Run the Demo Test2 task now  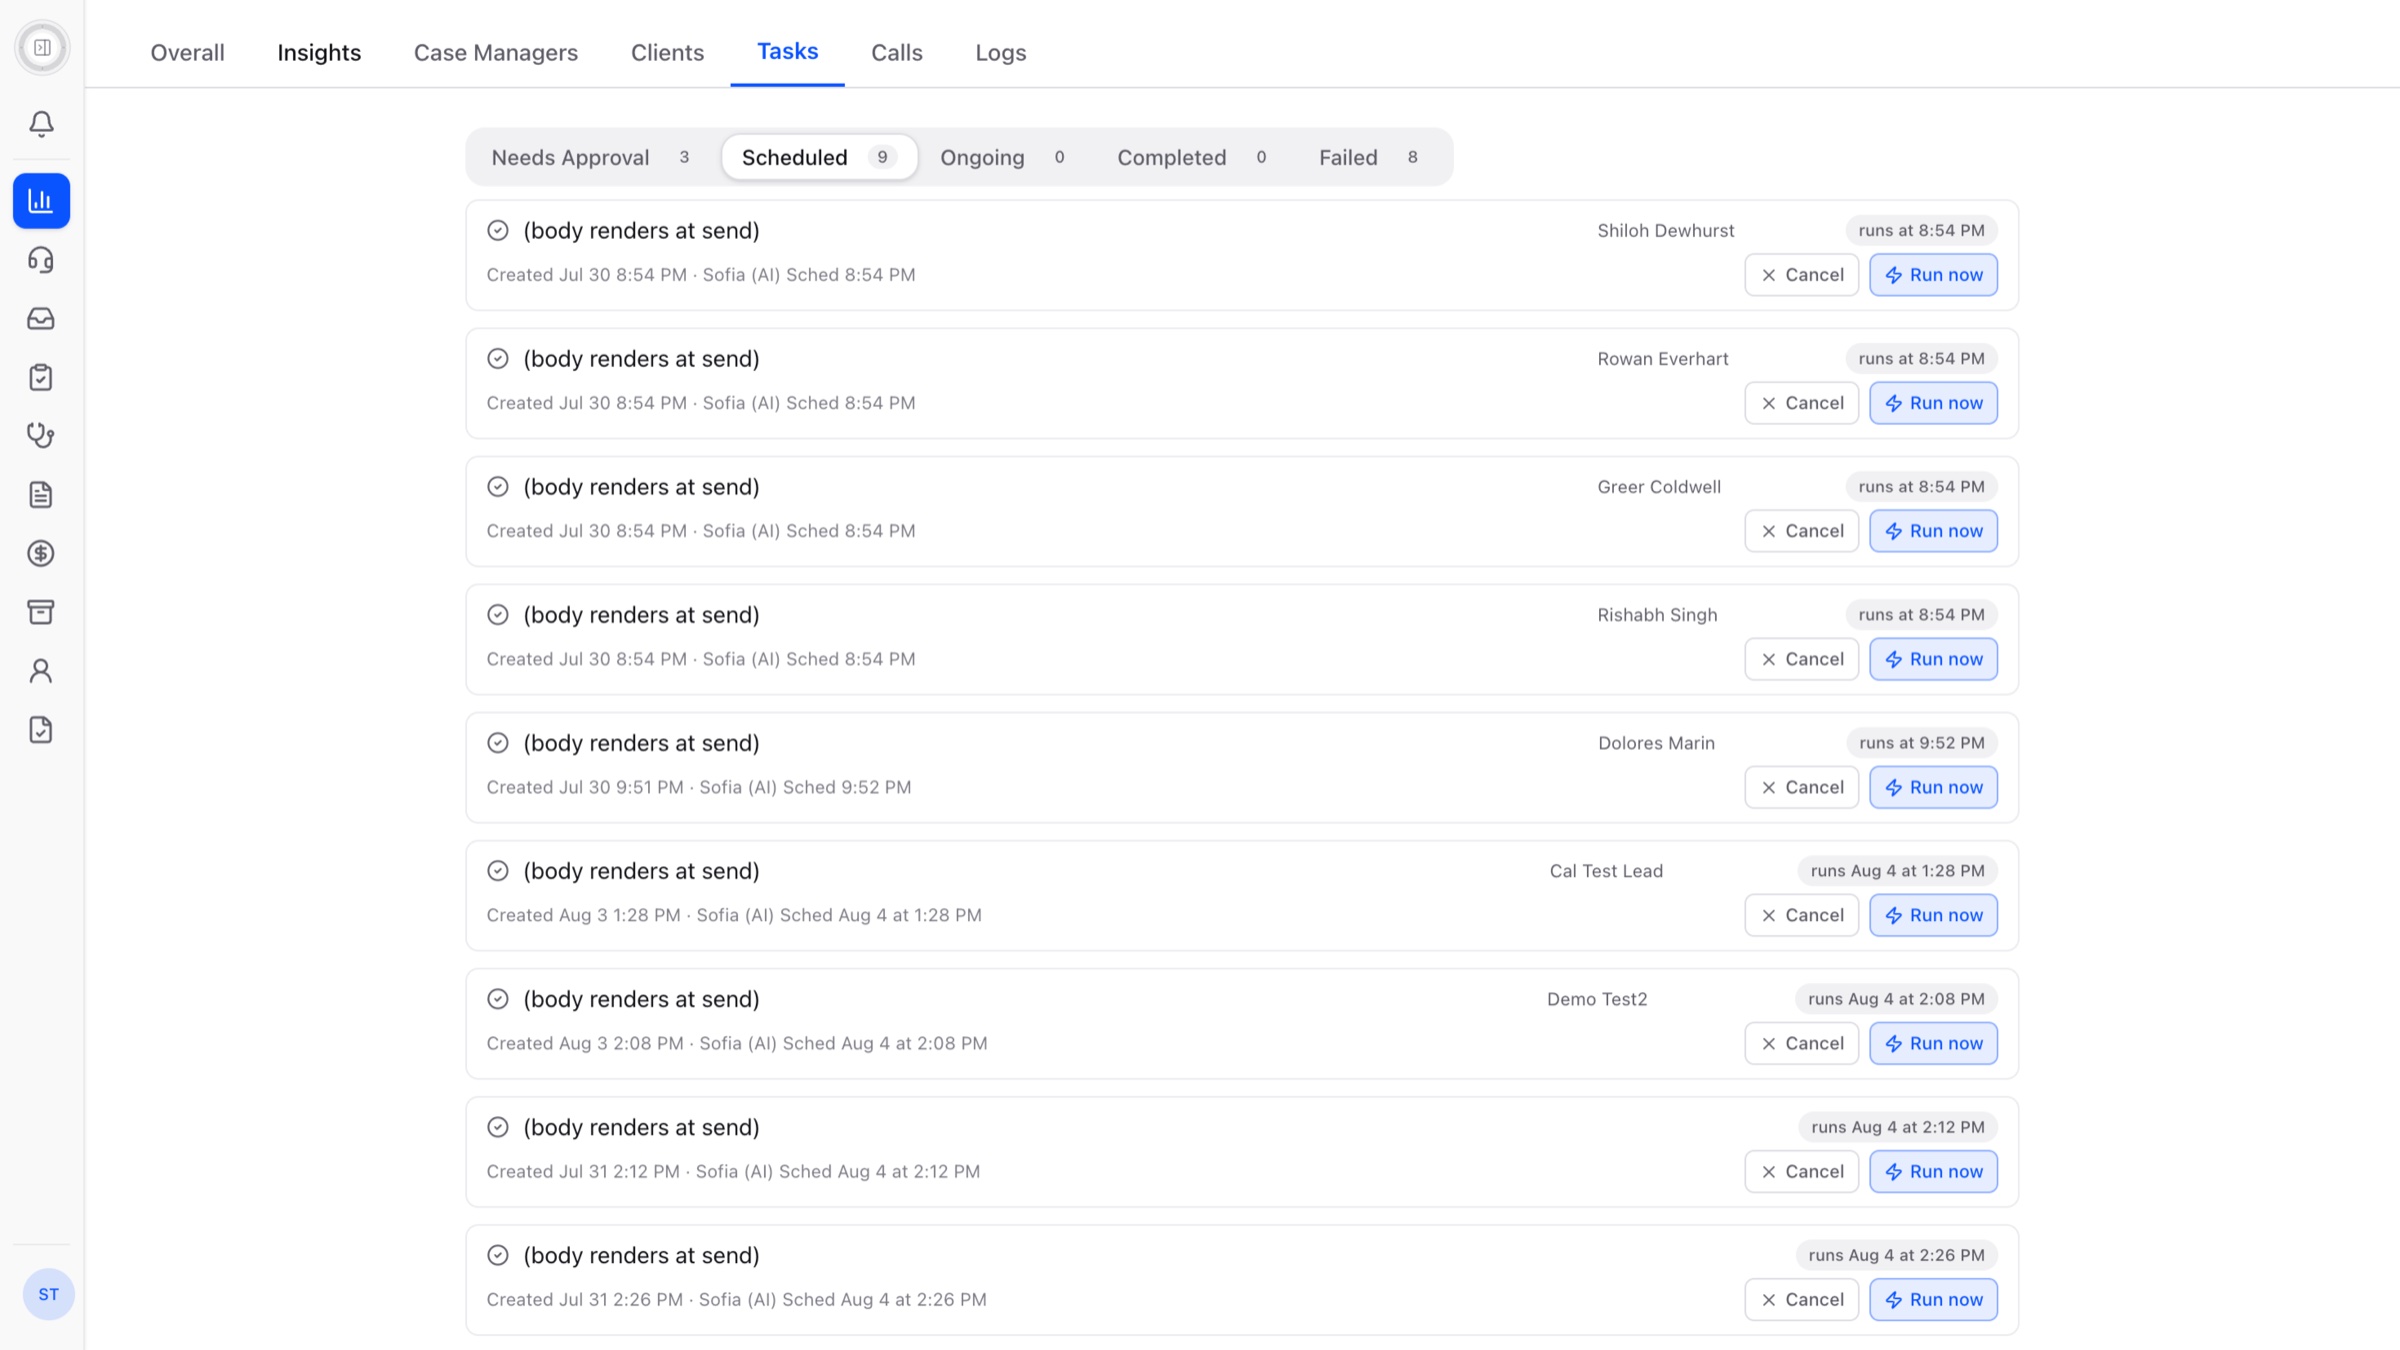1934,1043
